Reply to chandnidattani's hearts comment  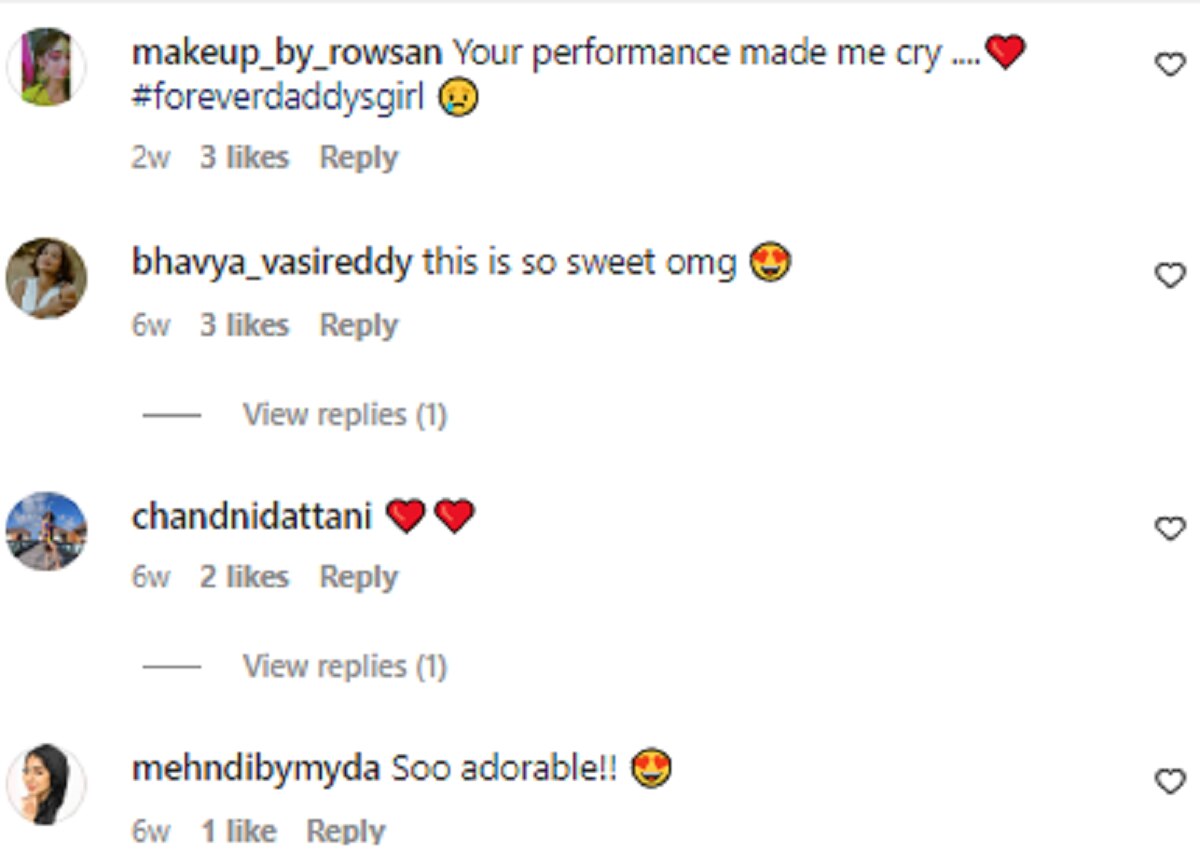[358, 577]
